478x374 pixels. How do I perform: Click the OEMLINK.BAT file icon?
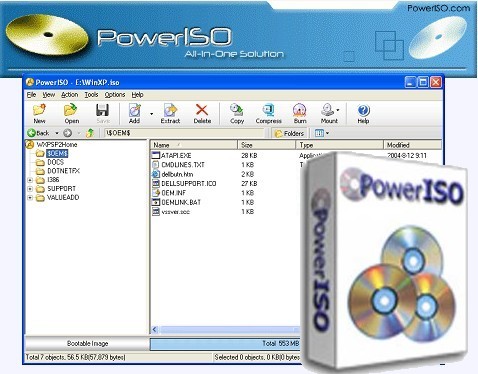(156, 202)
